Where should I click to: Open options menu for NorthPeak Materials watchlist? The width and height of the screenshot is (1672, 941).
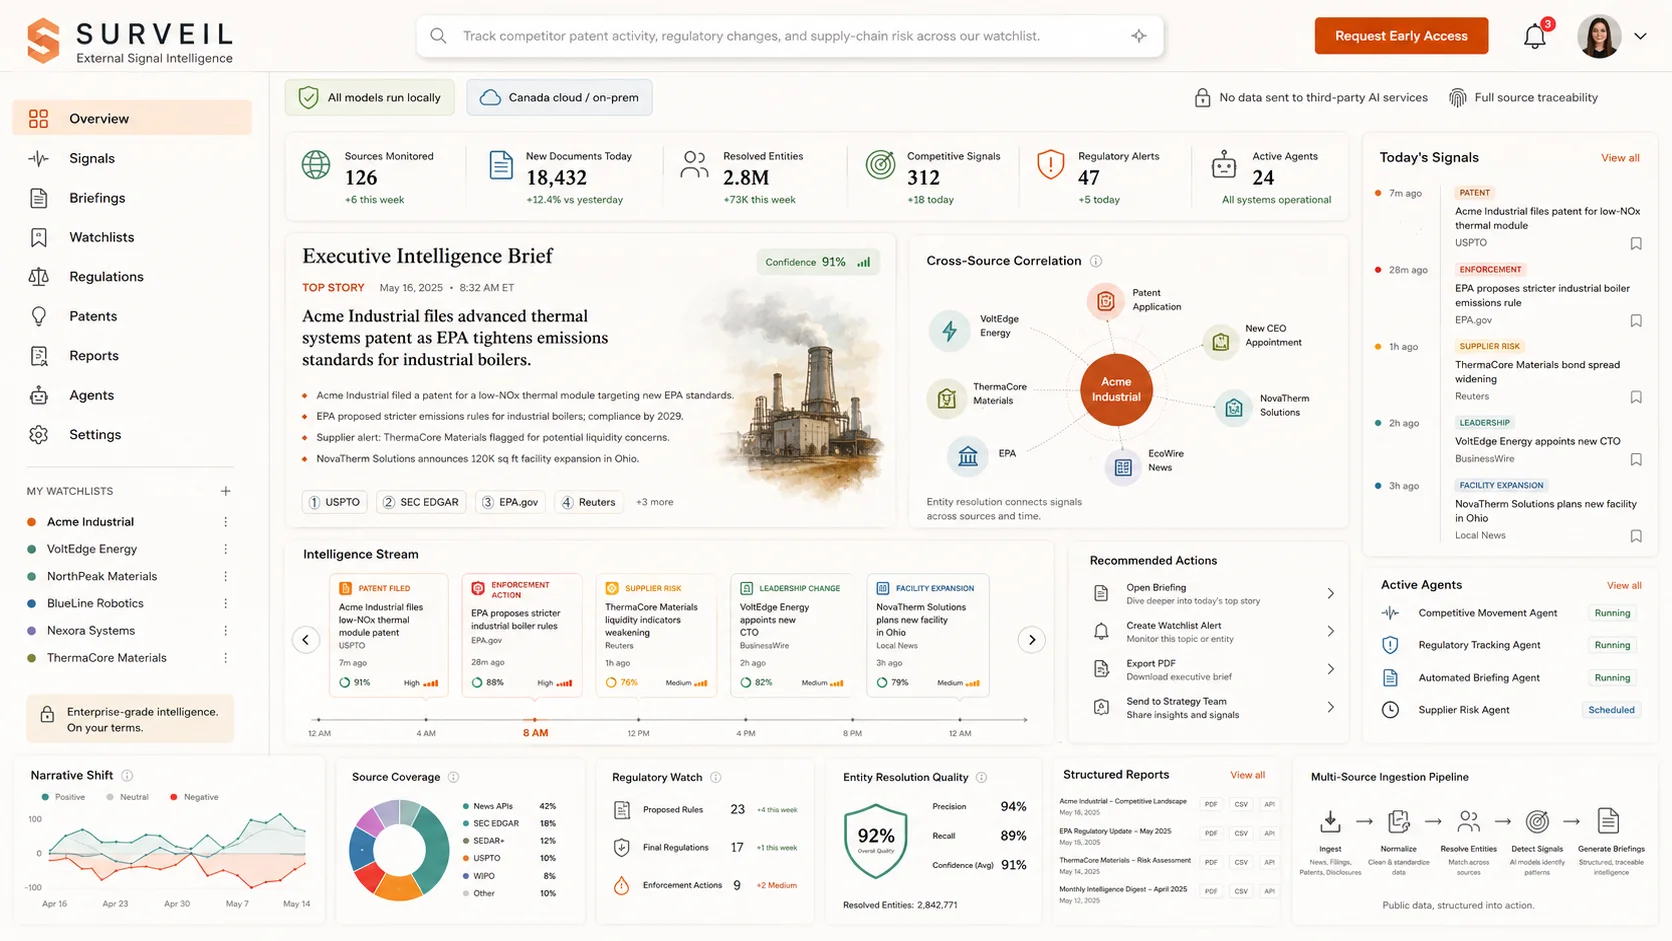click(226, 576)
